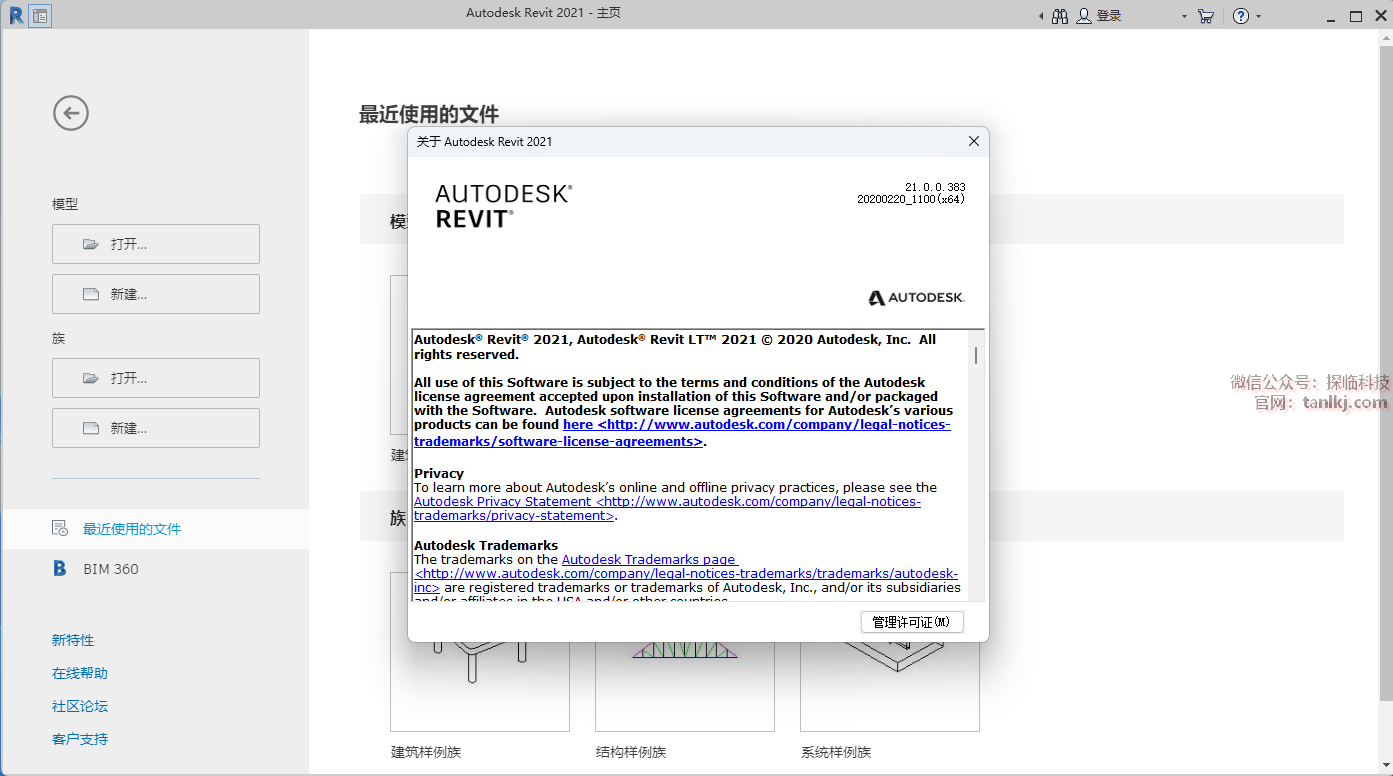Open the 新特性 link
Viewport: 1393px width, 776px height.
[73, 640]
